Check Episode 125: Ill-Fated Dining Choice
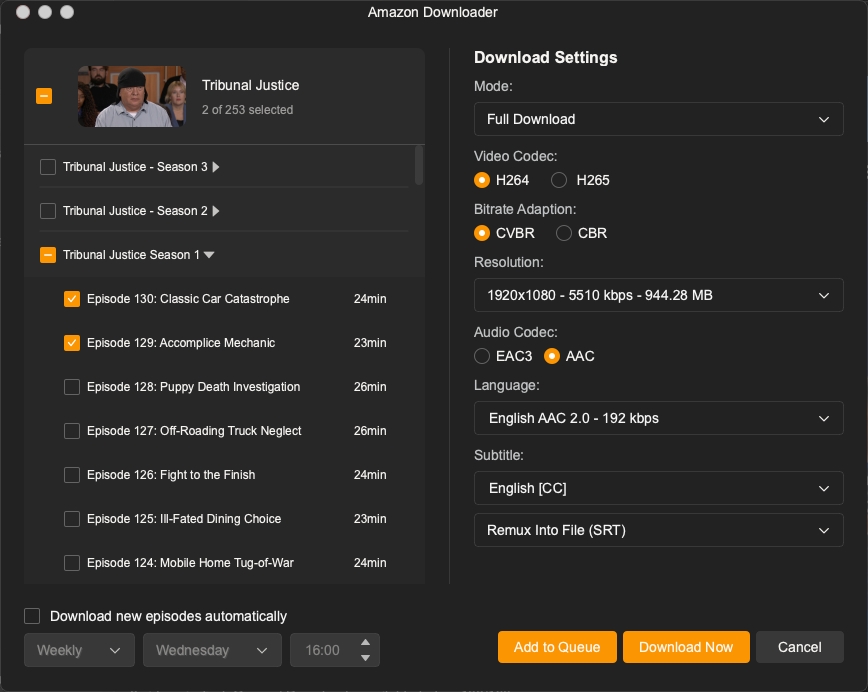 pos(72,519)
